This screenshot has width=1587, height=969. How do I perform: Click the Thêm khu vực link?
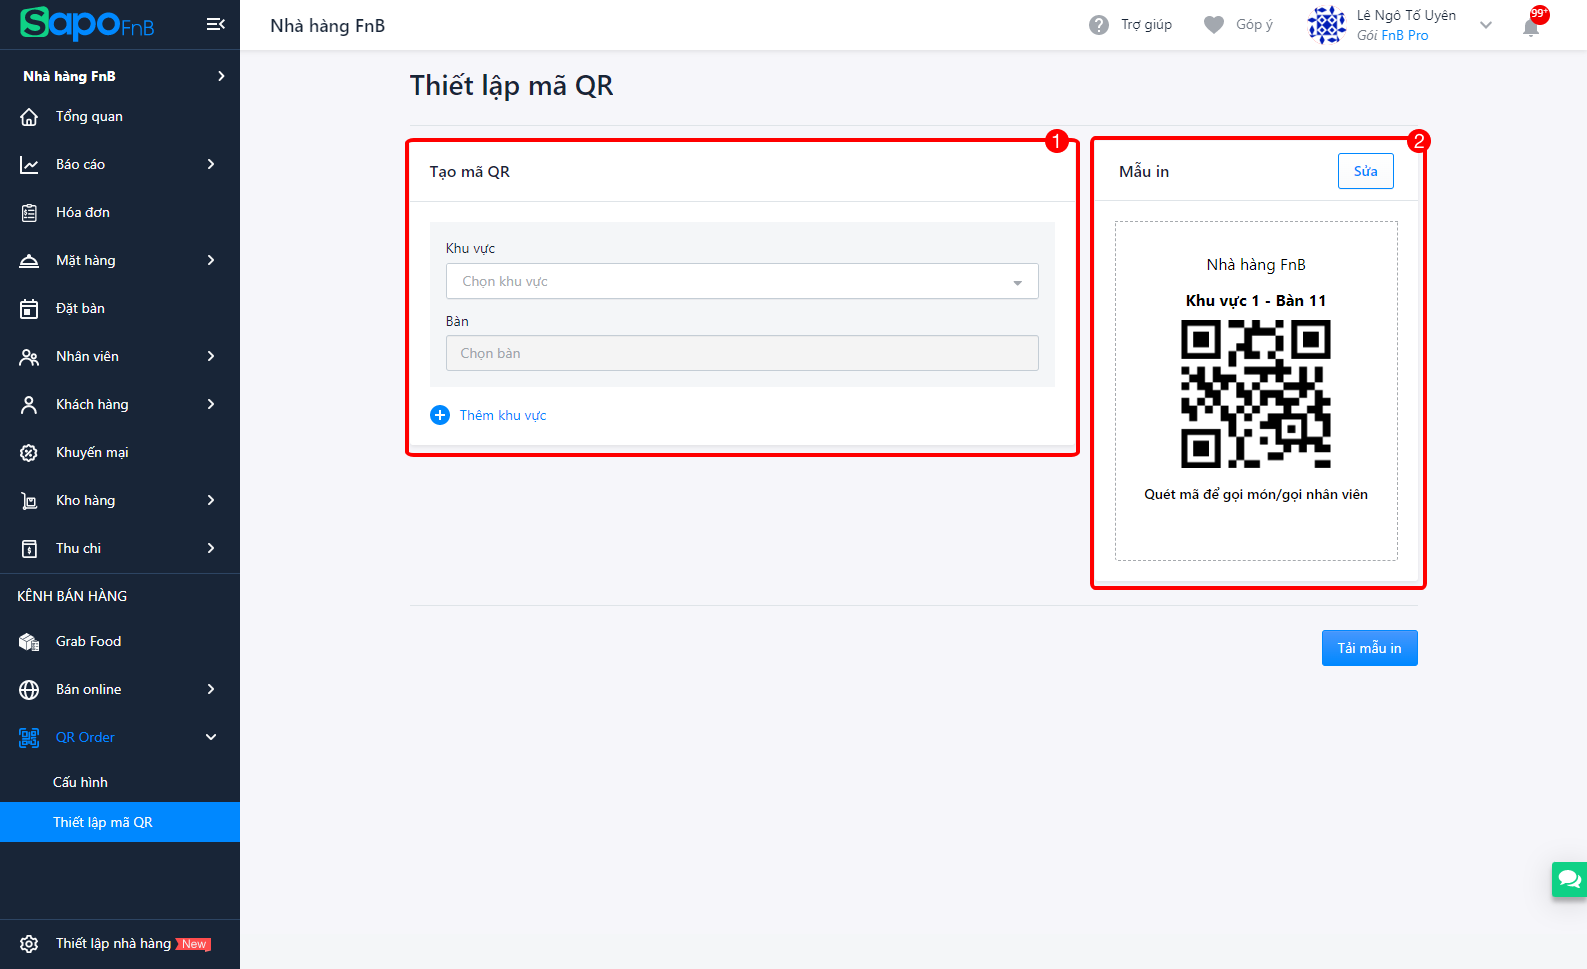(x=503, y=416)
